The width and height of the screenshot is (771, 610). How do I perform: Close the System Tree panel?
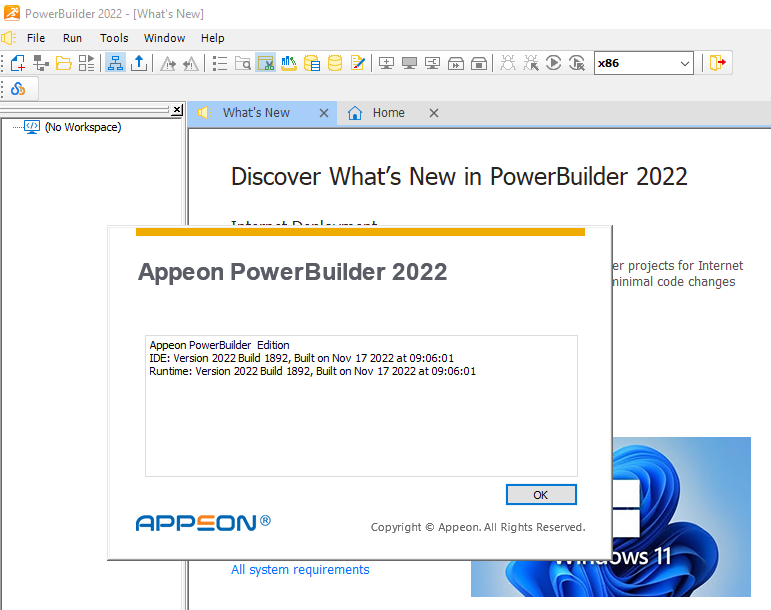(x=177, y=110)
